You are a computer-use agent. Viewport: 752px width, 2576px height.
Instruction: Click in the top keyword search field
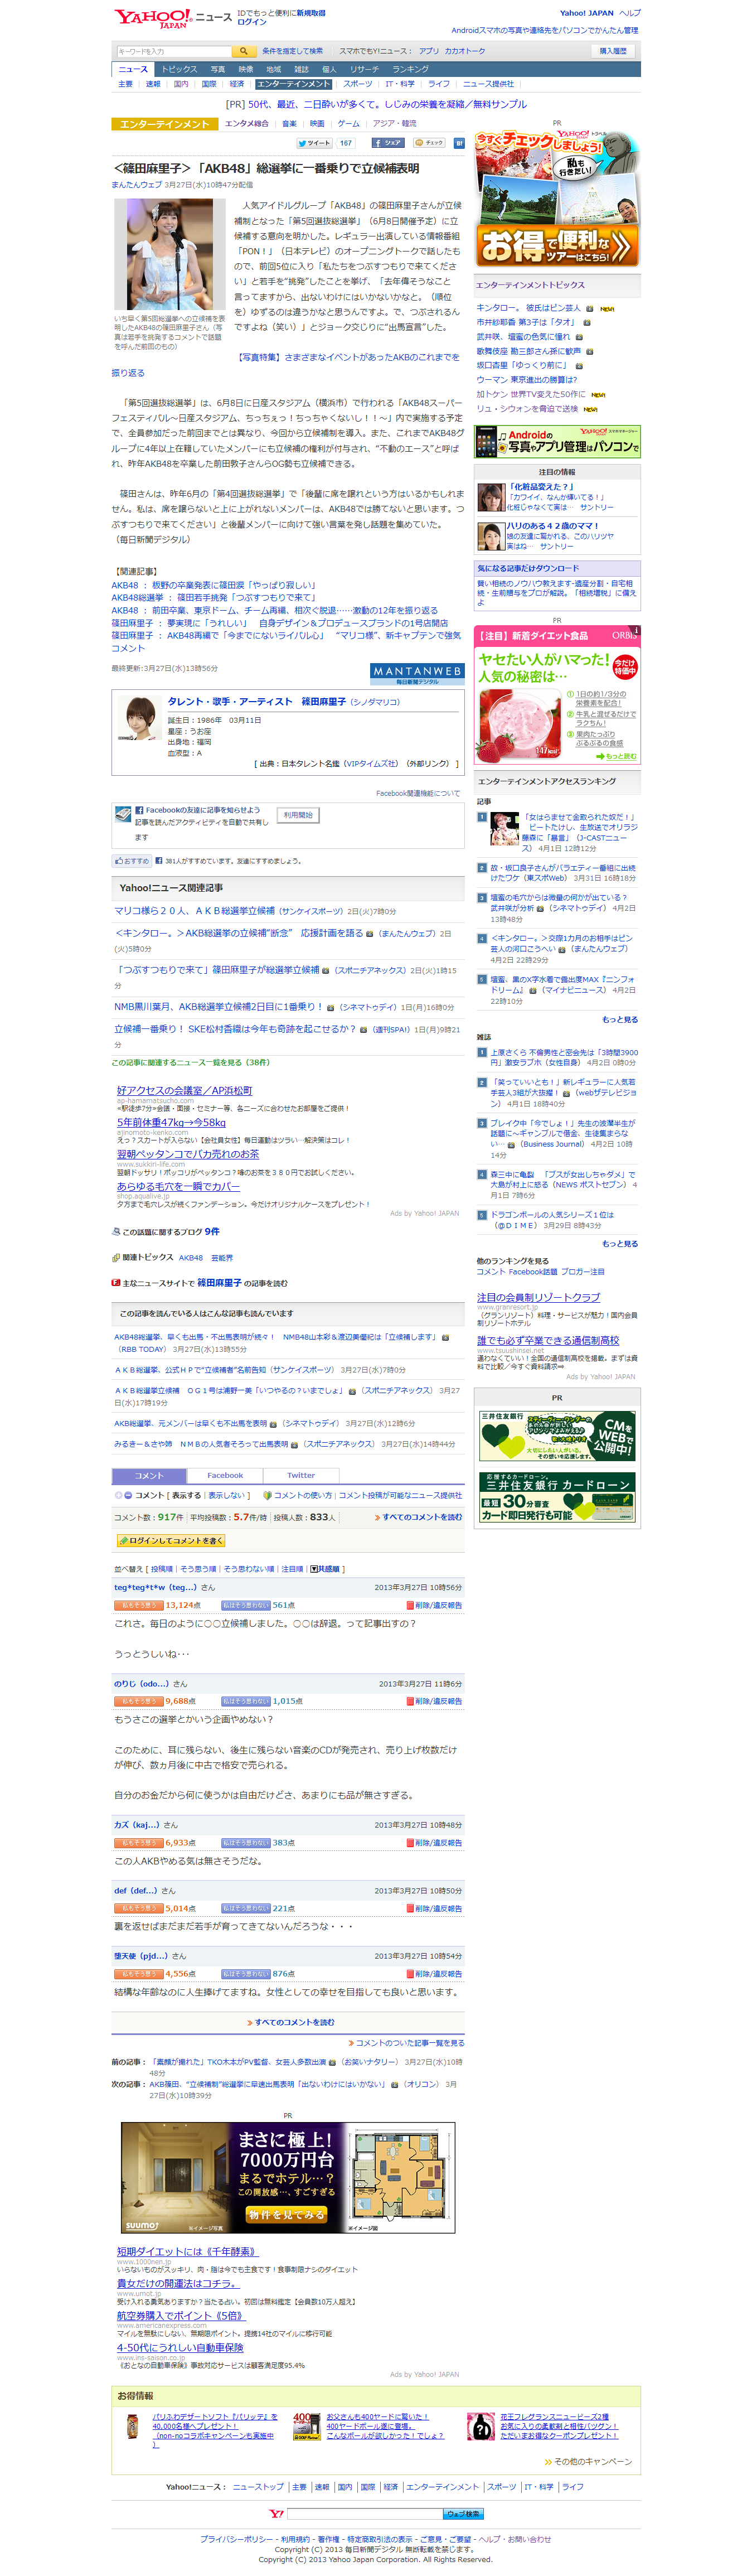[x=174, y=51]
